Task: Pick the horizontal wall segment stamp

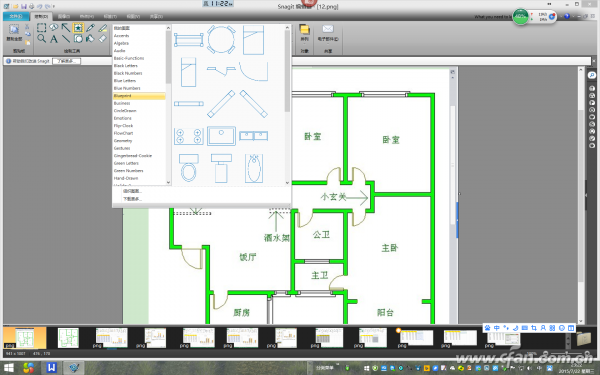Action: (x=189, y=104)
